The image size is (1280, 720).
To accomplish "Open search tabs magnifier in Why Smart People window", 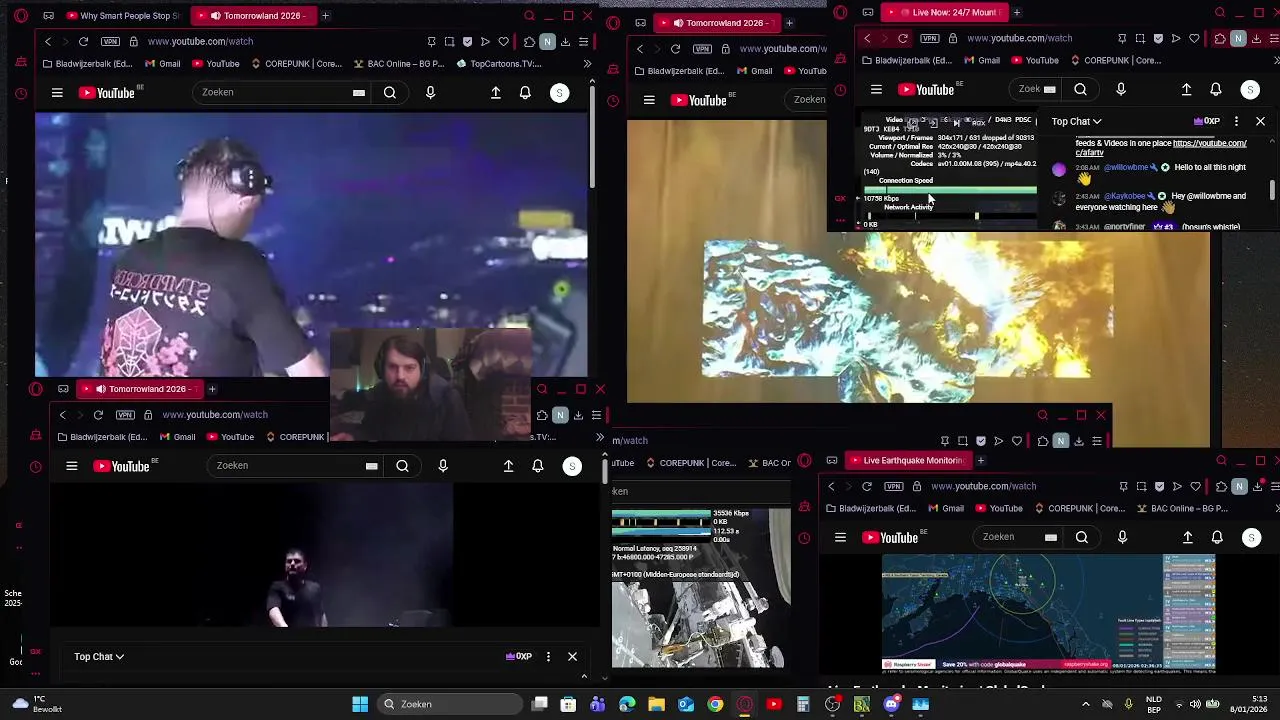I will pos(529,16).
